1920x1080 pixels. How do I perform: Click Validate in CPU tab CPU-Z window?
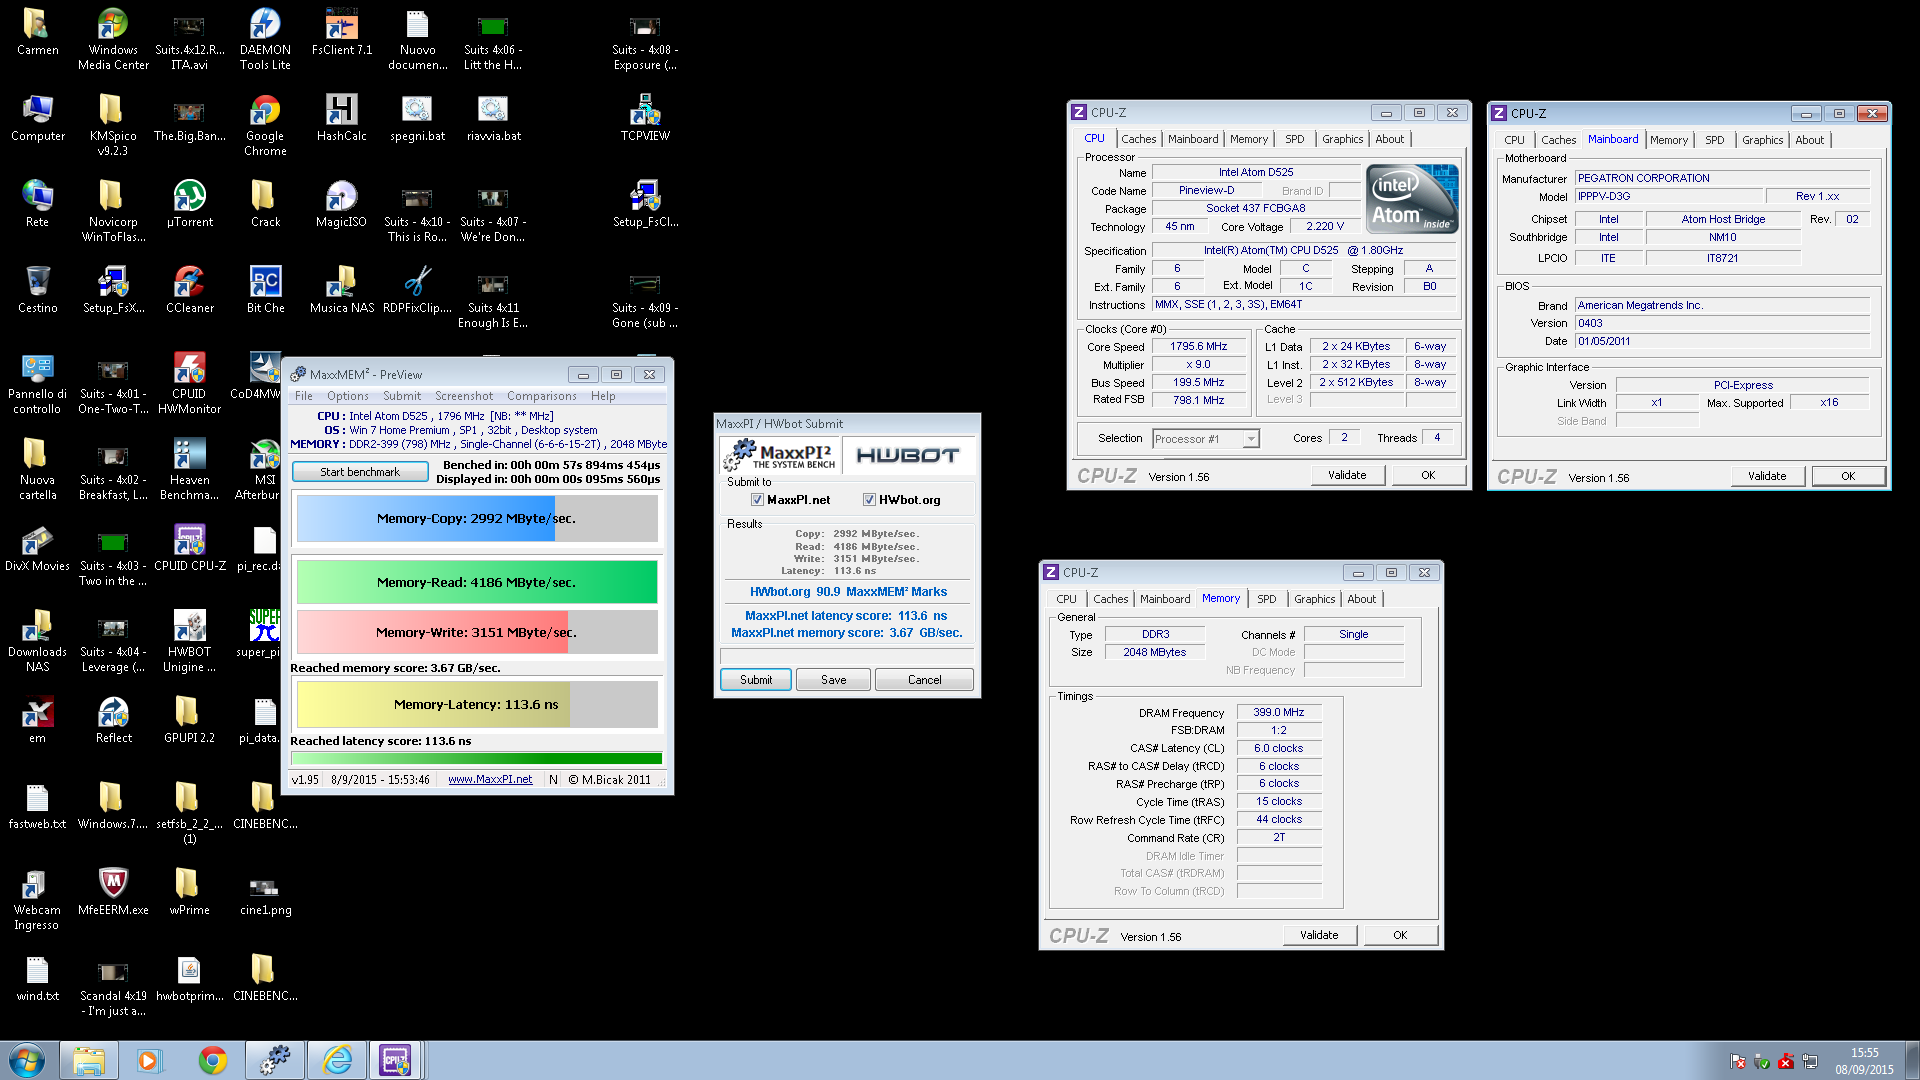click(x=1347, y=475)
